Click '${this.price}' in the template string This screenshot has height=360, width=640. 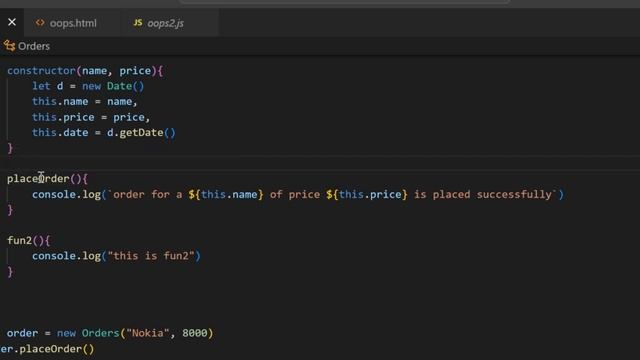[x=367, y=194]
